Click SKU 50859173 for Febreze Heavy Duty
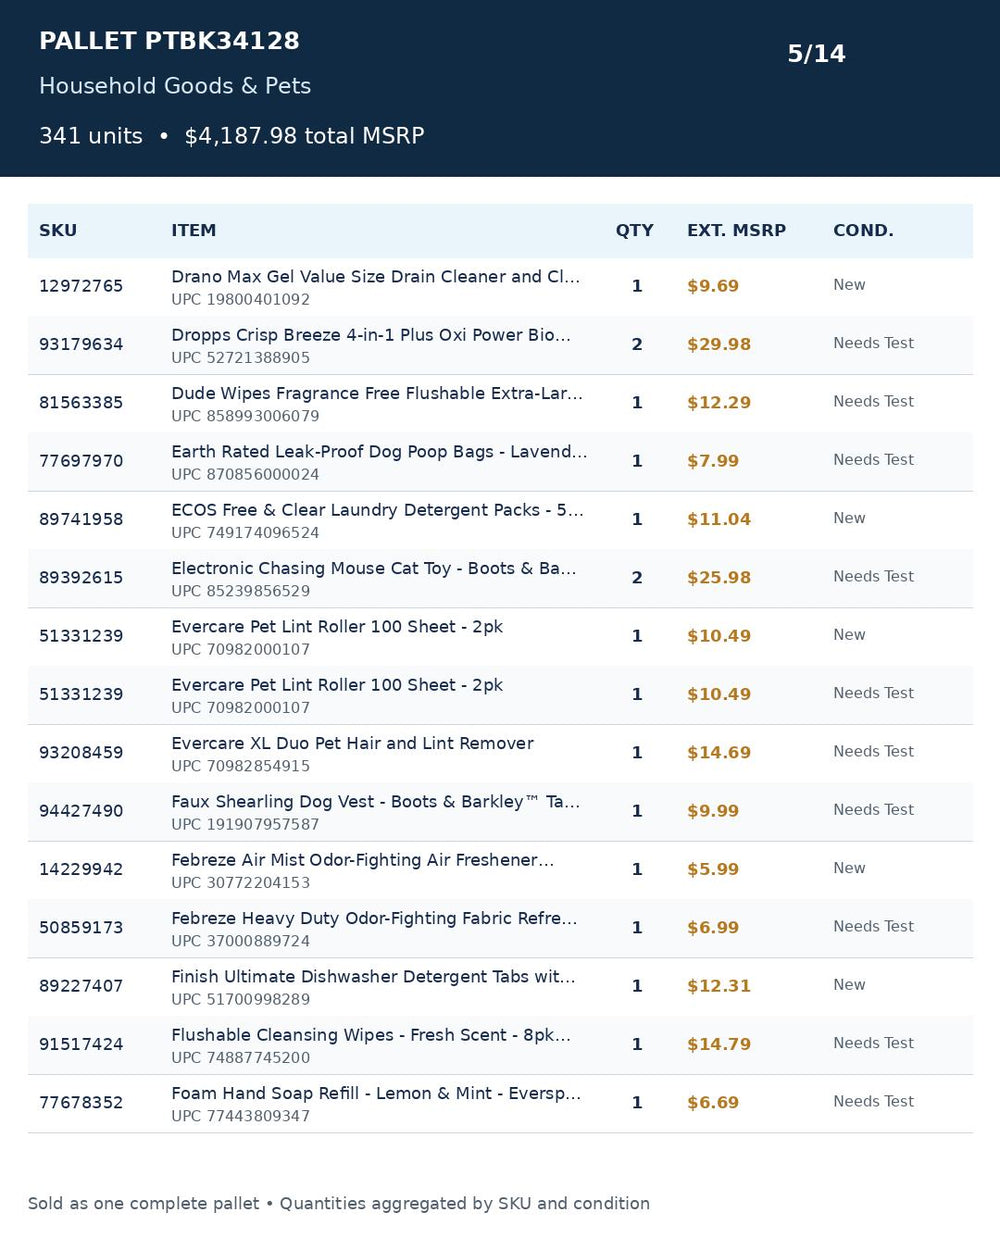1000x1250 pixels. pyautogui.click(x=81, y=928)
